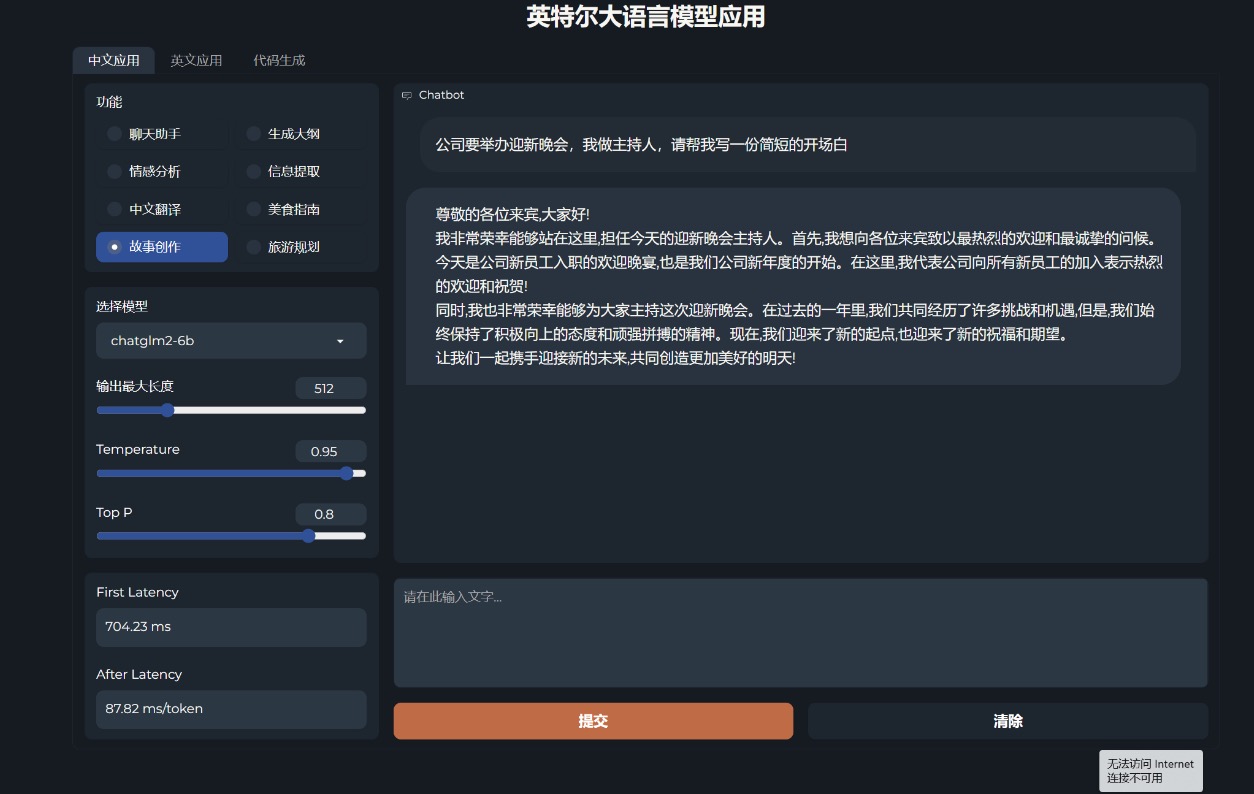Click the 清除 clear button

(x=1007, y=720)
